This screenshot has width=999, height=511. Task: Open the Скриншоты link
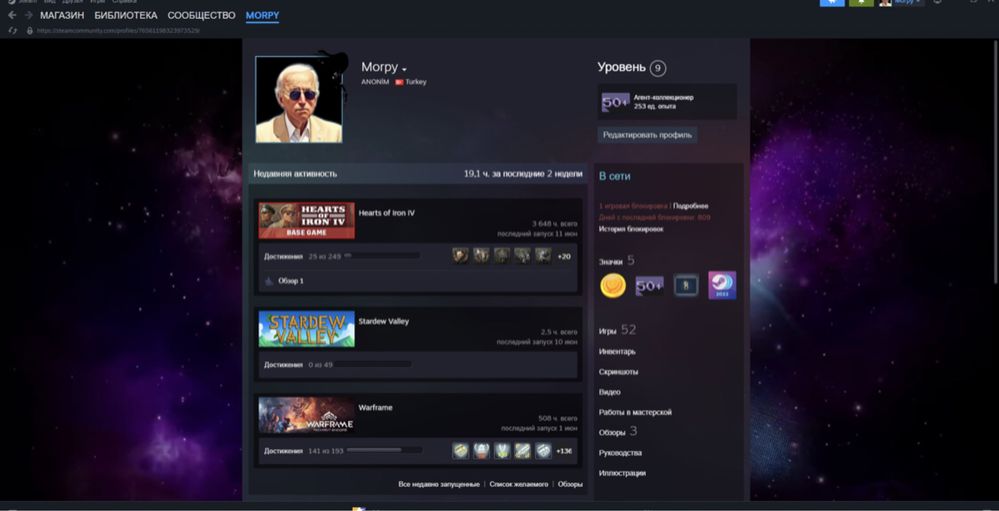pyautogui.click(x=619, y=372)
